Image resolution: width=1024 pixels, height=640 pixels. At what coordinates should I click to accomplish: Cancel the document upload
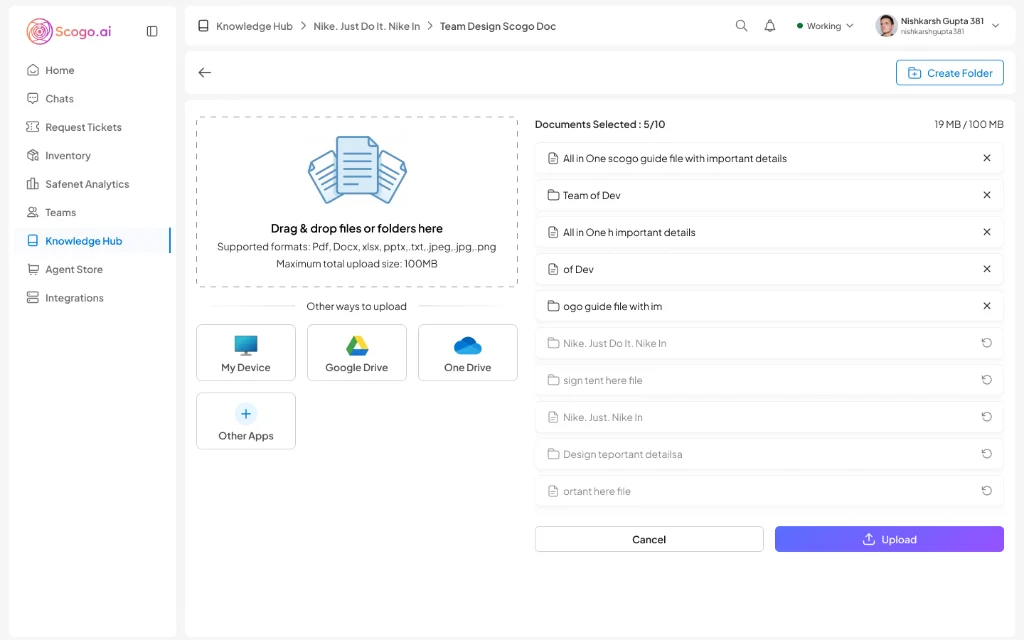pos(648,539)
